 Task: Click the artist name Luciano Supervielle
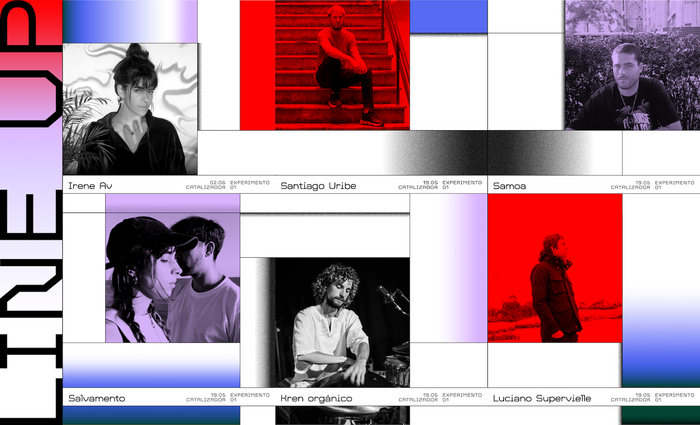tap(542, 398)
